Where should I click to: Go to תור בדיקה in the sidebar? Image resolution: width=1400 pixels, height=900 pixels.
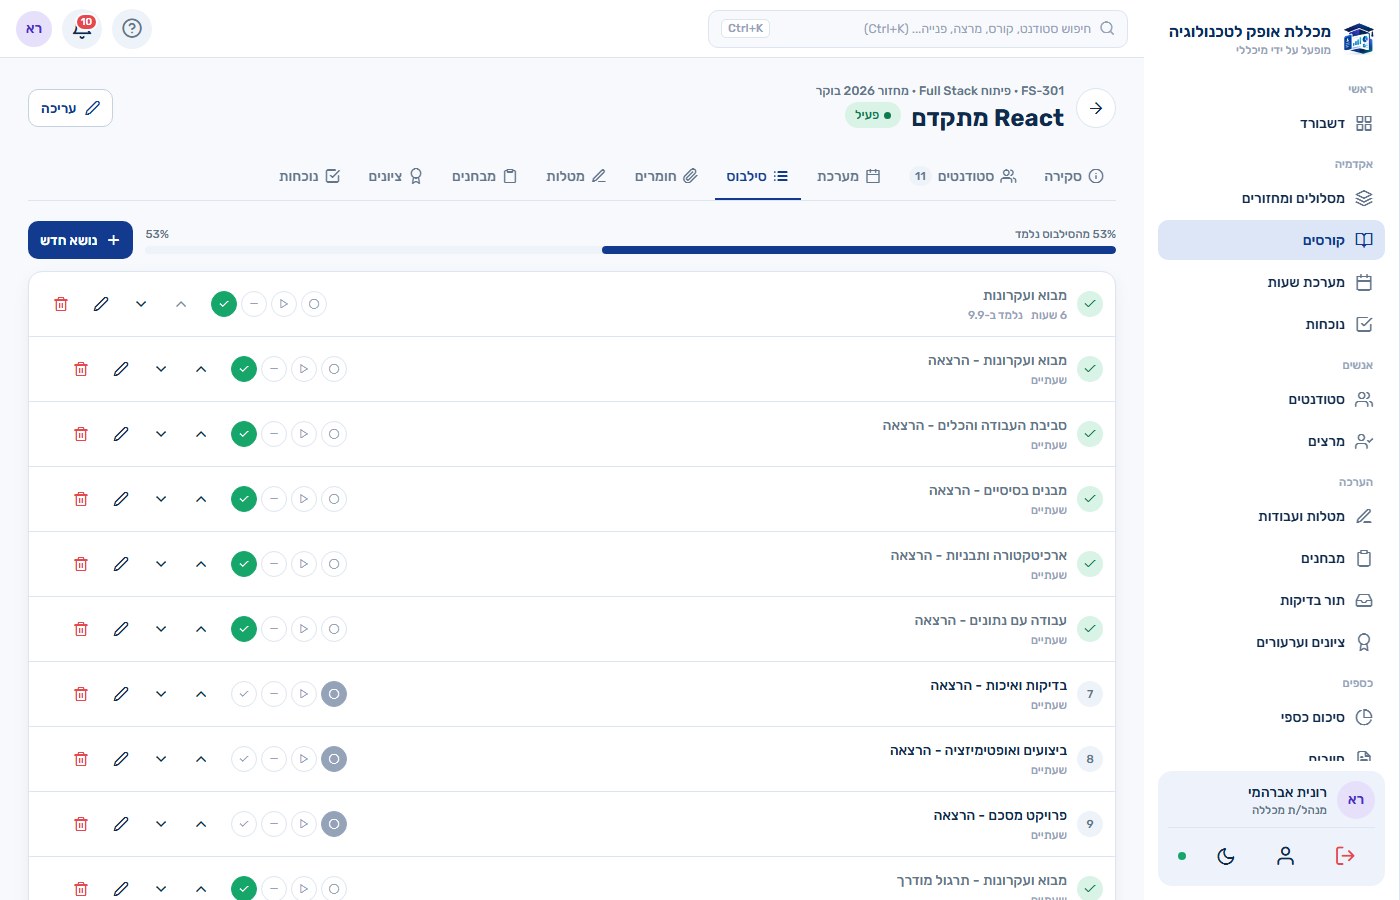click(x=1271, y=600)
